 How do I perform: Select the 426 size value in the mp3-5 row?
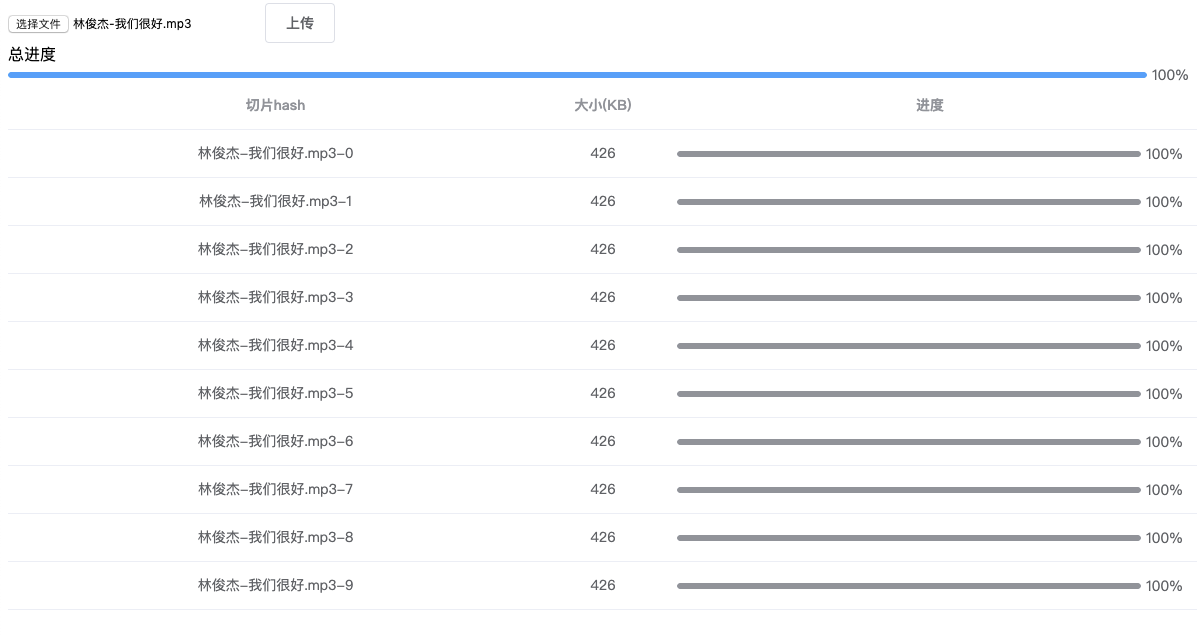coord(602,394)
